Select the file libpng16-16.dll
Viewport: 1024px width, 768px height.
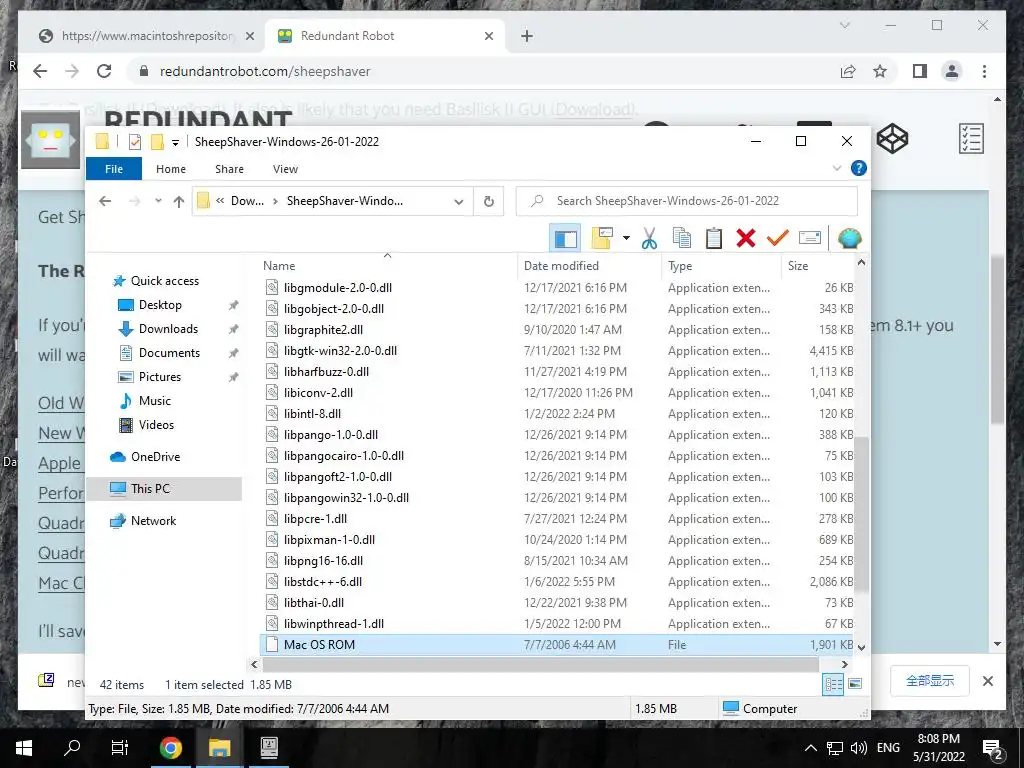pos(323,561)
